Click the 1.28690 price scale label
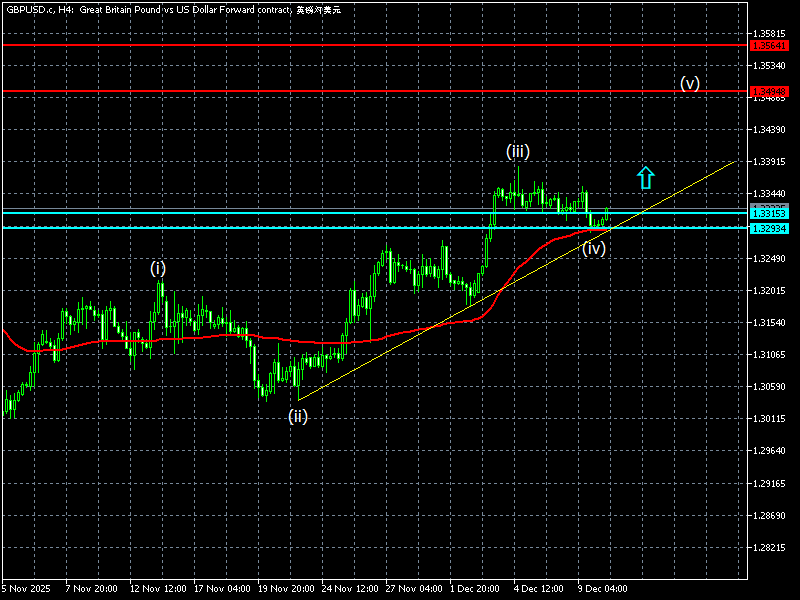 (x=769, y=516)
